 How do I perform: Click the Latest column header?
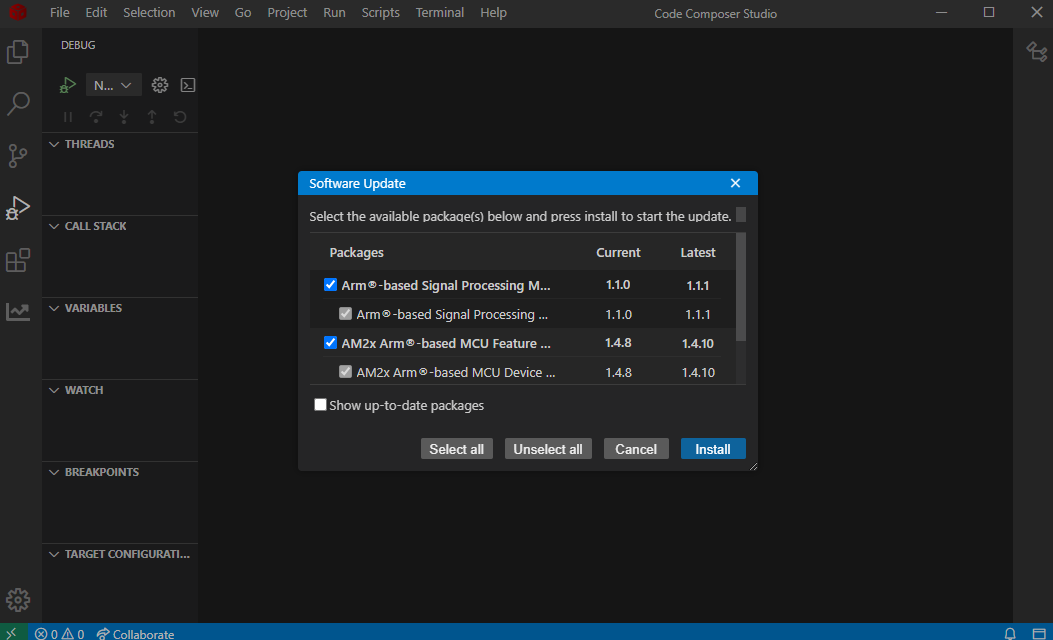point(698,253)
